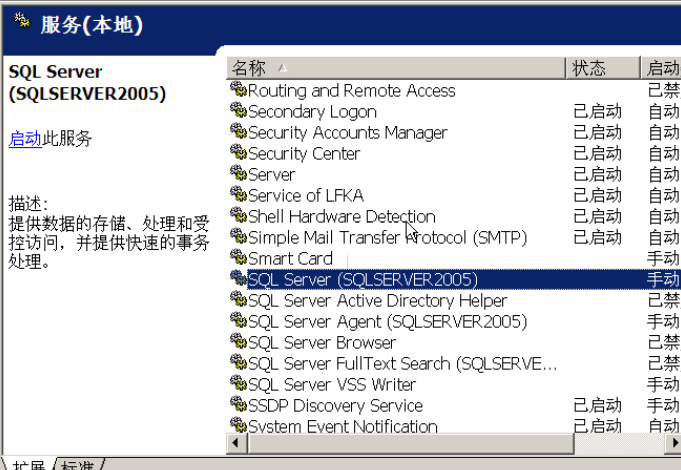681x470 pixels.
Task: Click gear icon beside SQL Server Agent
Action: [x=238, y=321]
